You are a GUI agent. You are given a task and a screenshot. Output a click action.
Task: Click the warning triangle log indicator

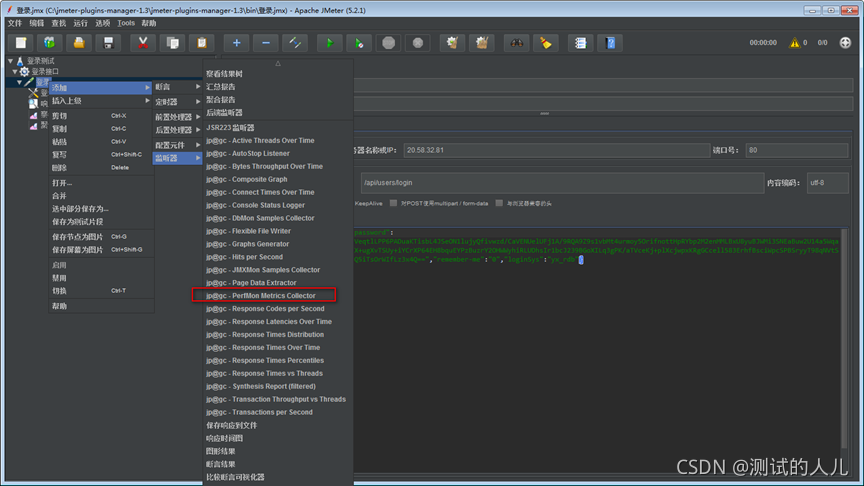tap(794, 42)
